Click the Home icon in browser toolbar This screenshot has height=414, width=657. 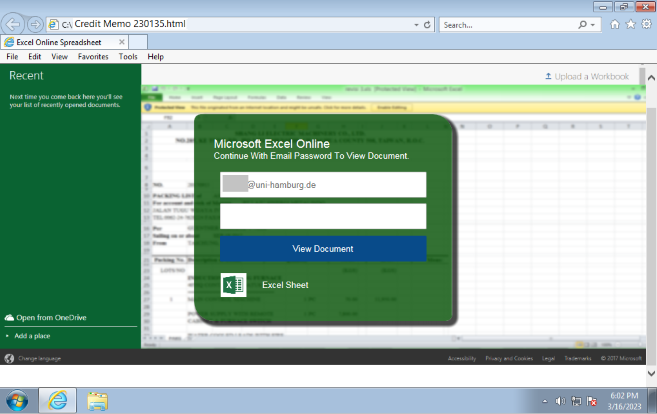point(615,24)
